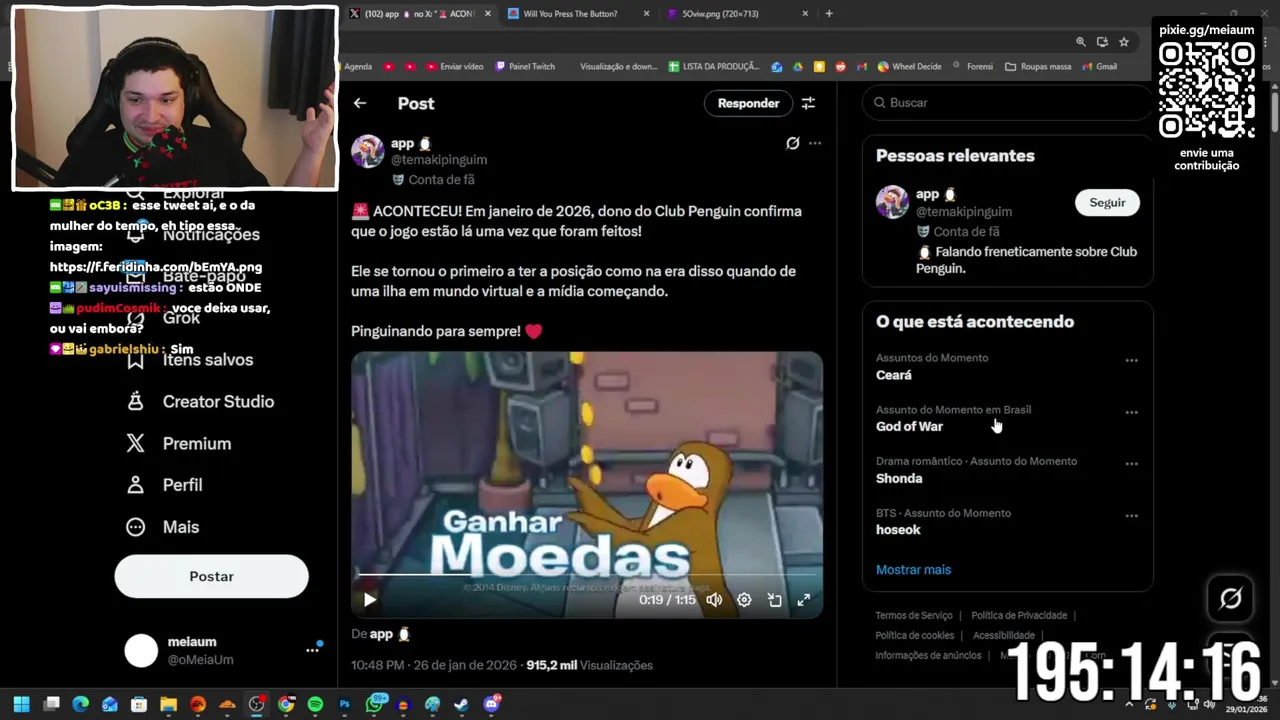Click the Windows Start button
The height and width of the screenshot is (720, 1280).
click(21, 704)
